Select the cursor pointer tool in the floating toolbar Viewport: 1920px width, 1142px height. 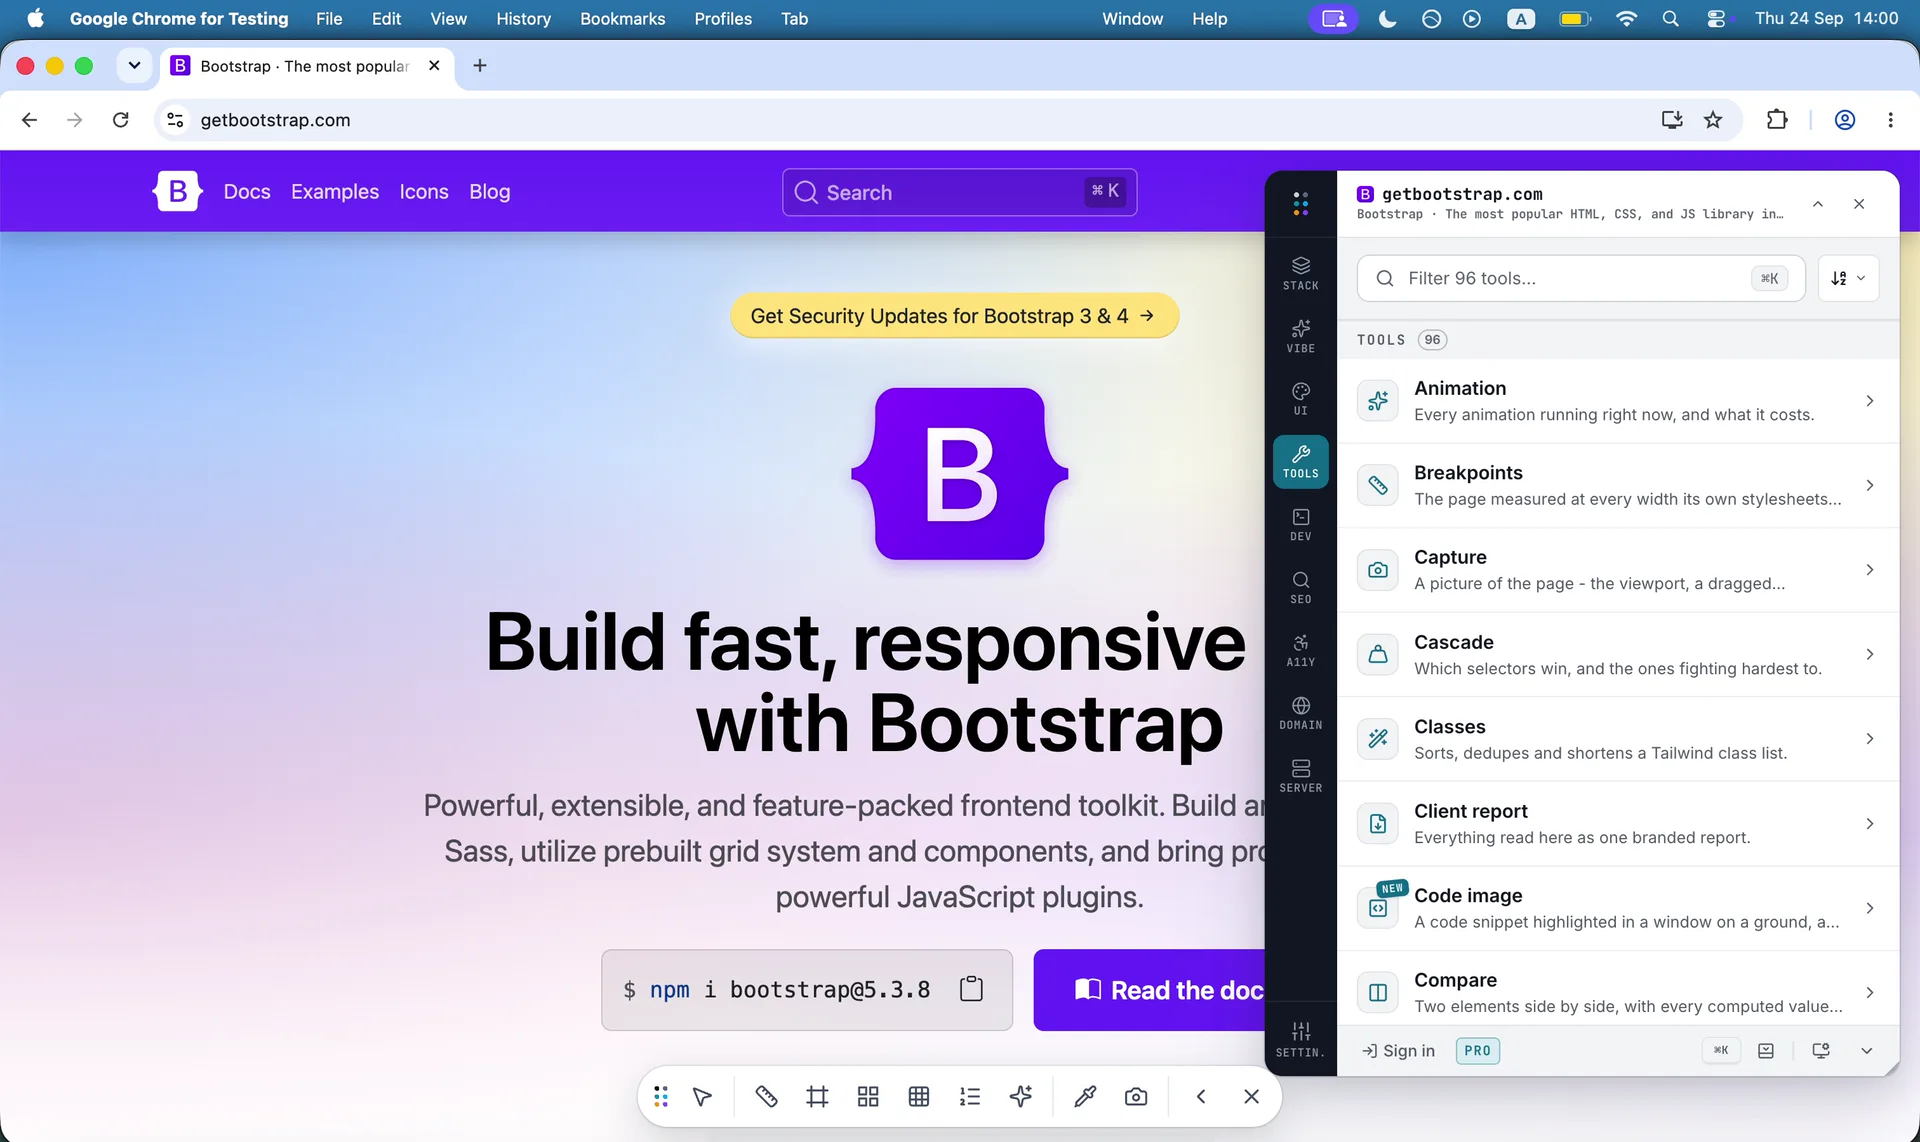[702, 1097]
